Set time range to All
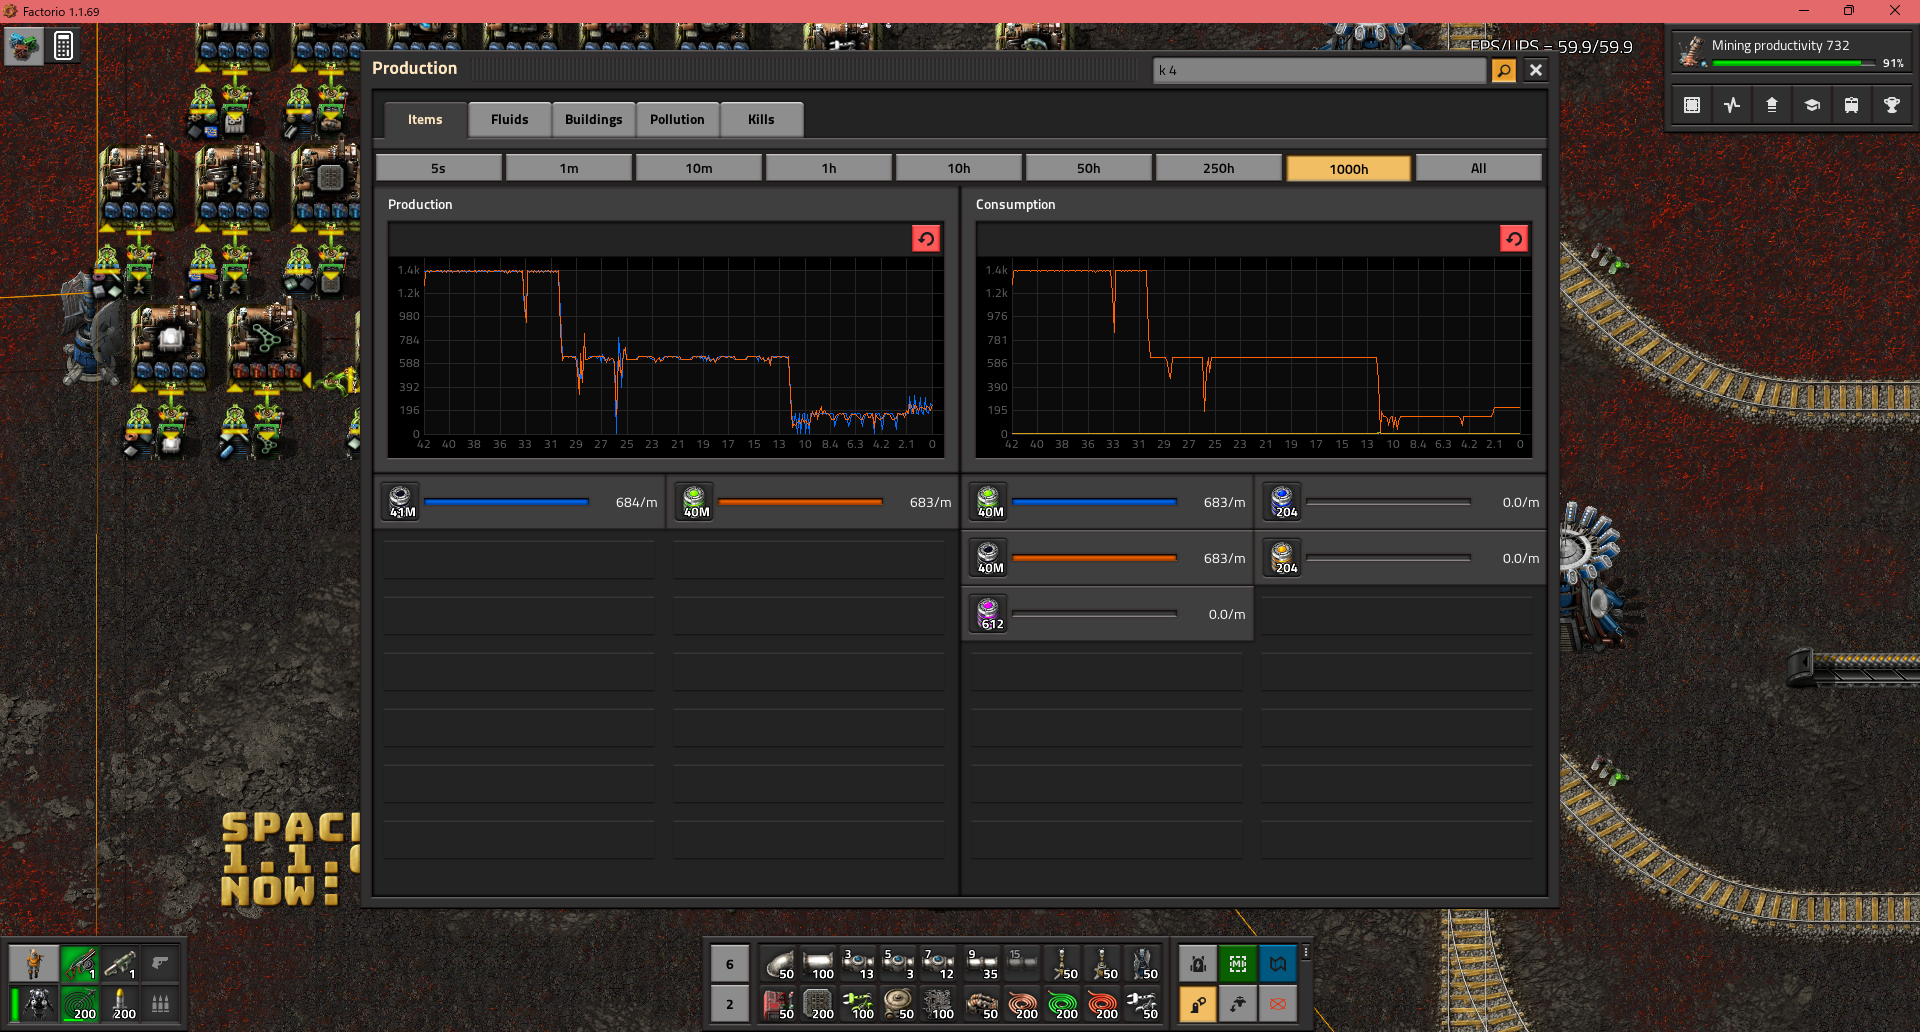The height and width of the screenshot is (1032, 1920). tap(1479, 168)
